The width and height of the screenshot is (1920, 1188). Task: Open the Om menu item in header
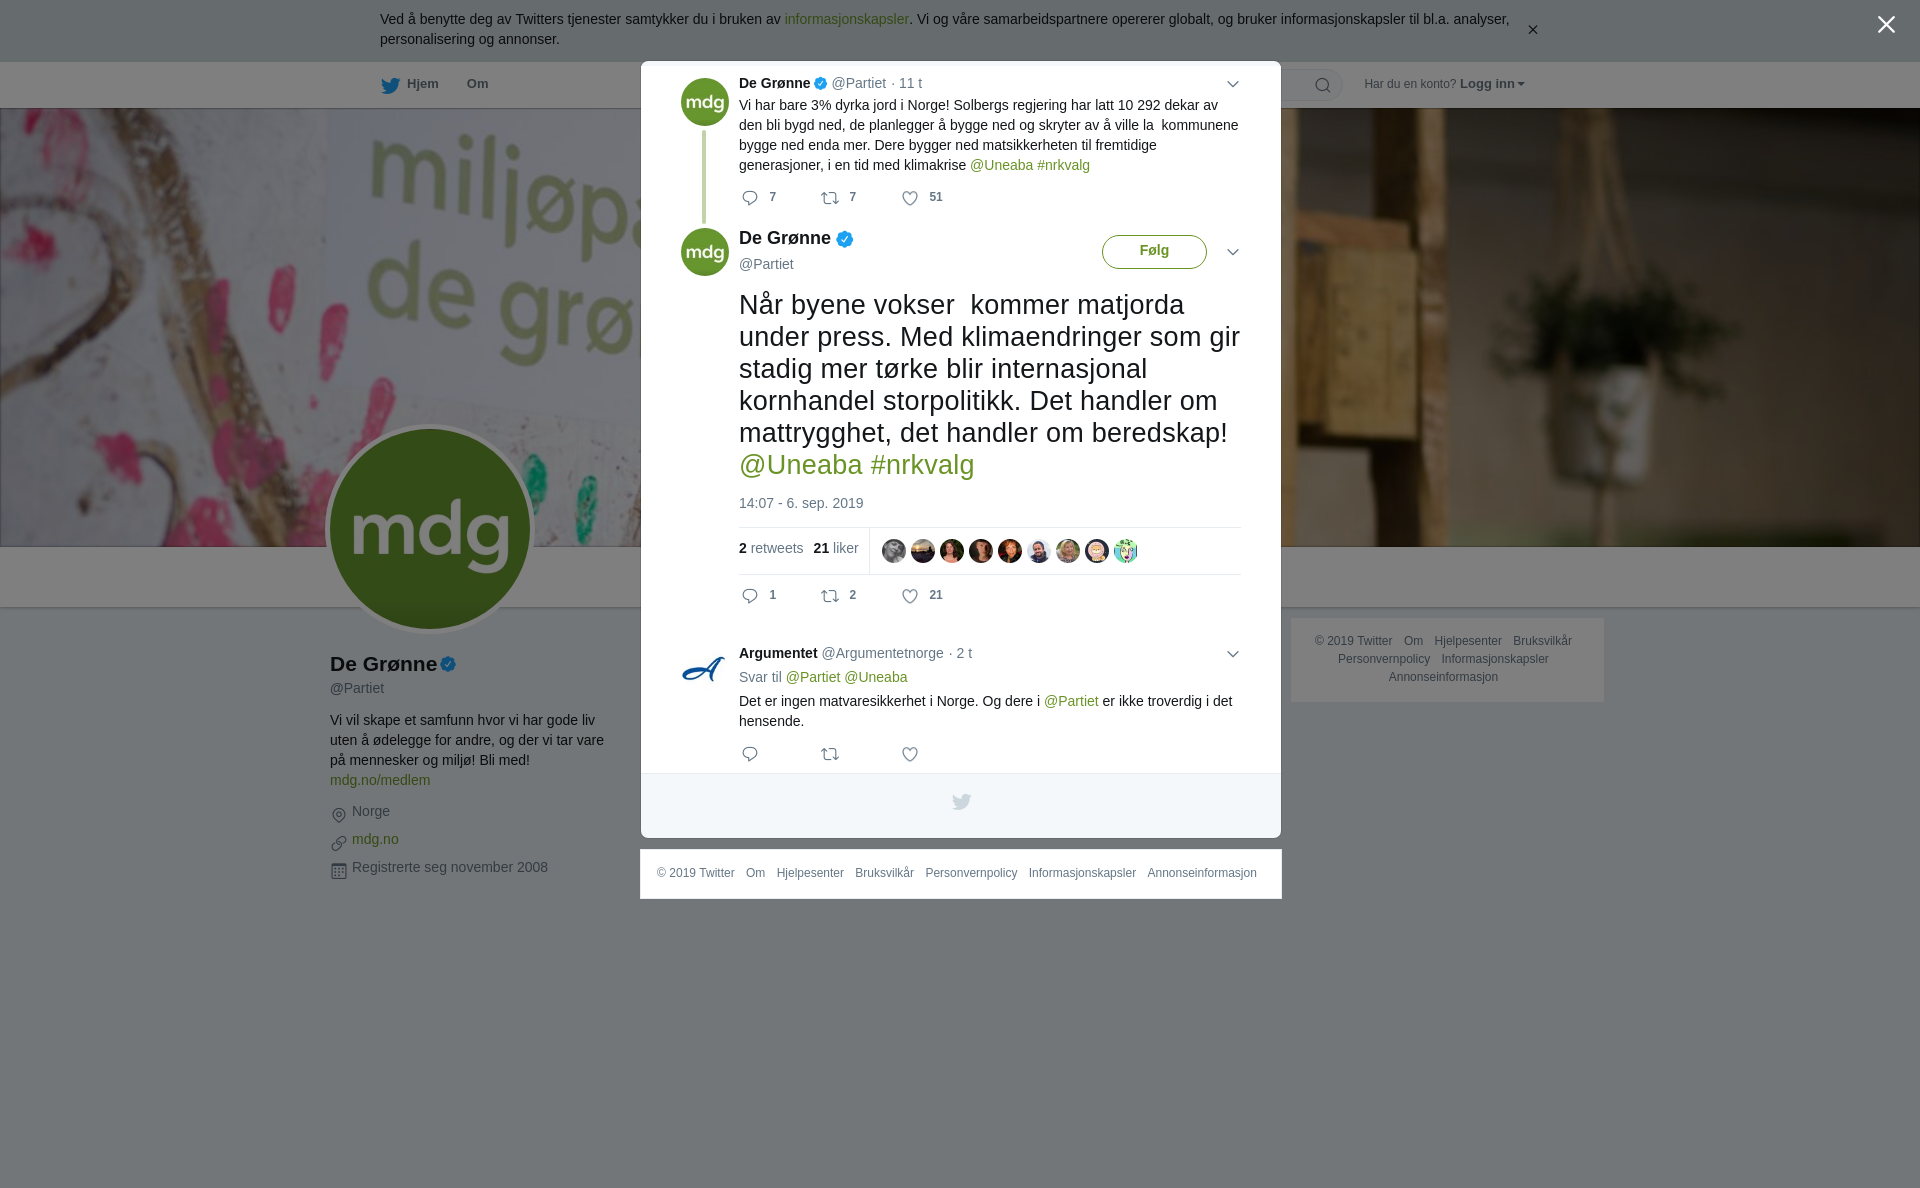(477, 84)
